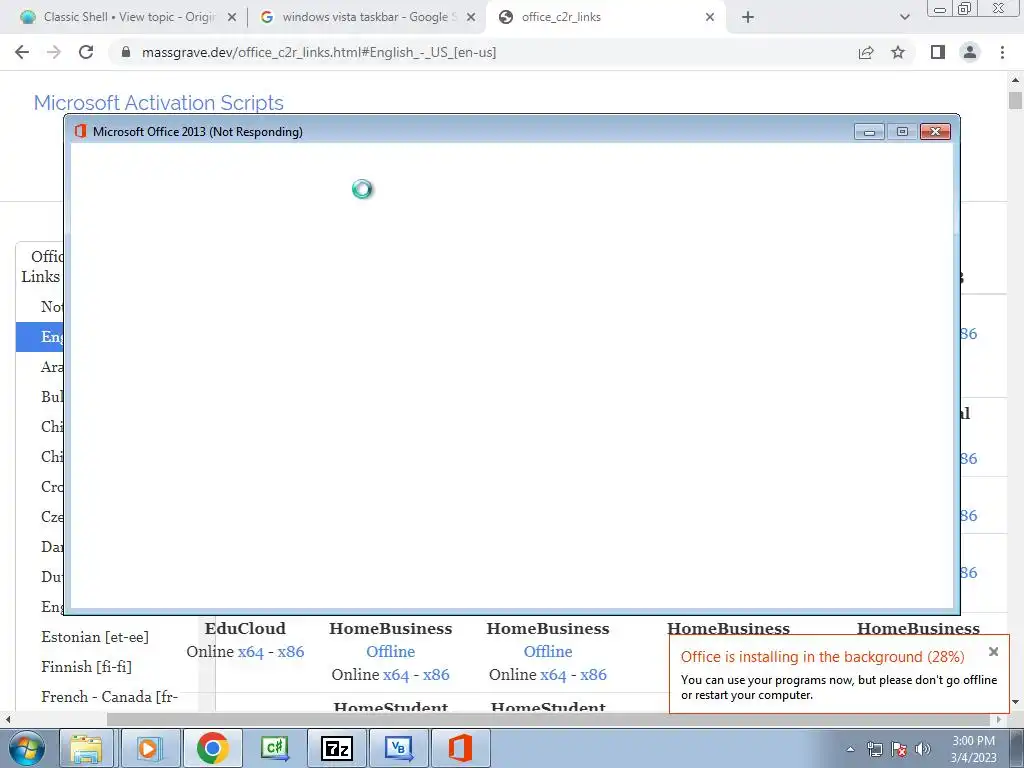Open 7-Zip taskbar icon
1024x768 pixels.
pyautogui.click(x=337, y=748)
